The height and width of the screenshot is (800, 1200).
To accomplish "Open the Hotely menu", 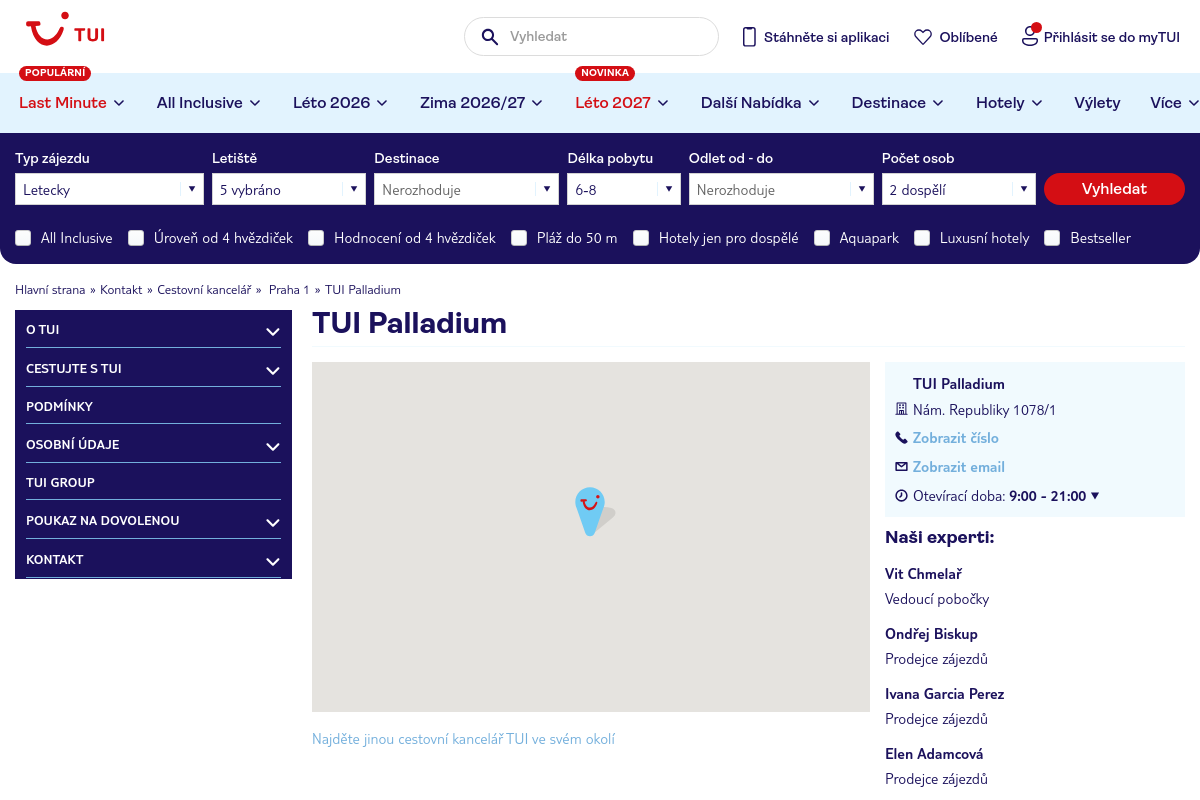I will coord(1009,103).
